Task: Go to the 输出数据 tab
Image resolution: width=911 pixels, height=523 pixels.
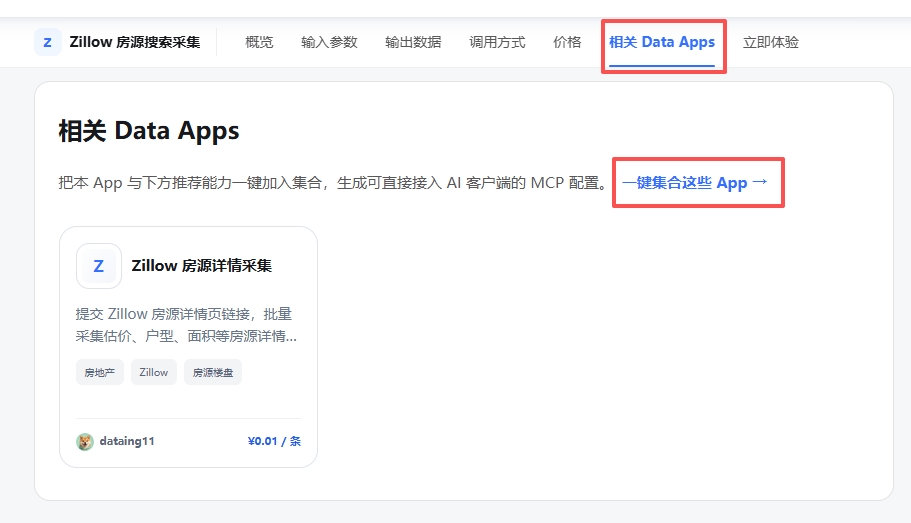Action: click(x=413, y=42)
